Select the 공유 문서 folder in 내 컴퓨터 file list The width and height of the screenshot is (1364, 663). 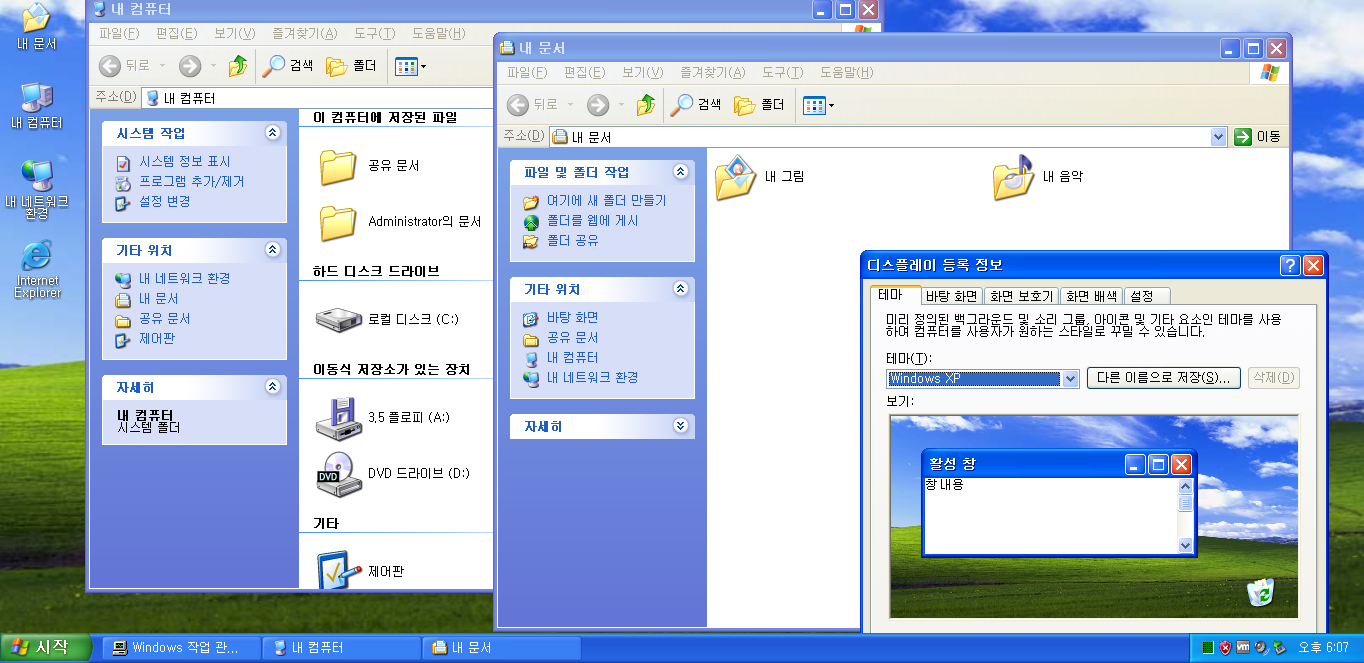pos(369,166)
